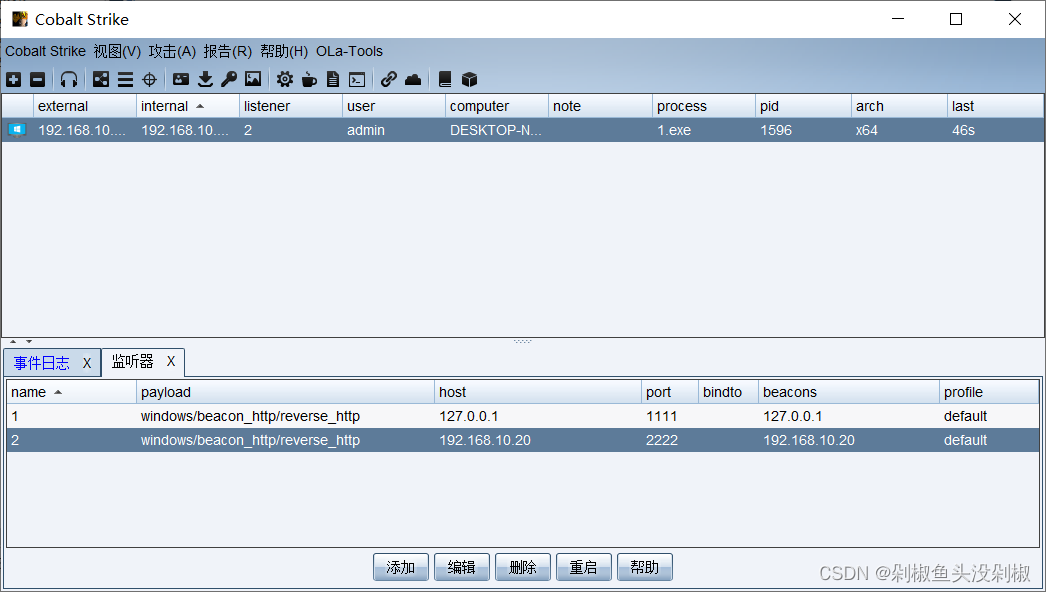Sort listeners by profile column header
This screenshot has height=592, width=1046.
989,392
